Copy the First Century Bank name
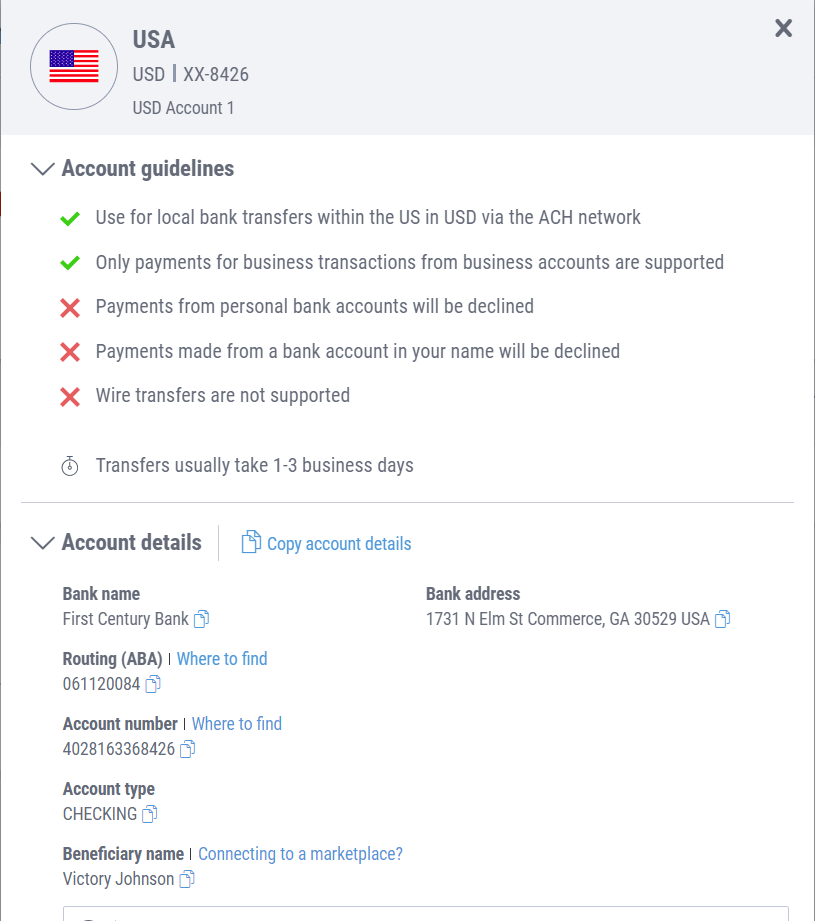Image resolution: width=815 pixels, height=921 pixels. [201, 619]
